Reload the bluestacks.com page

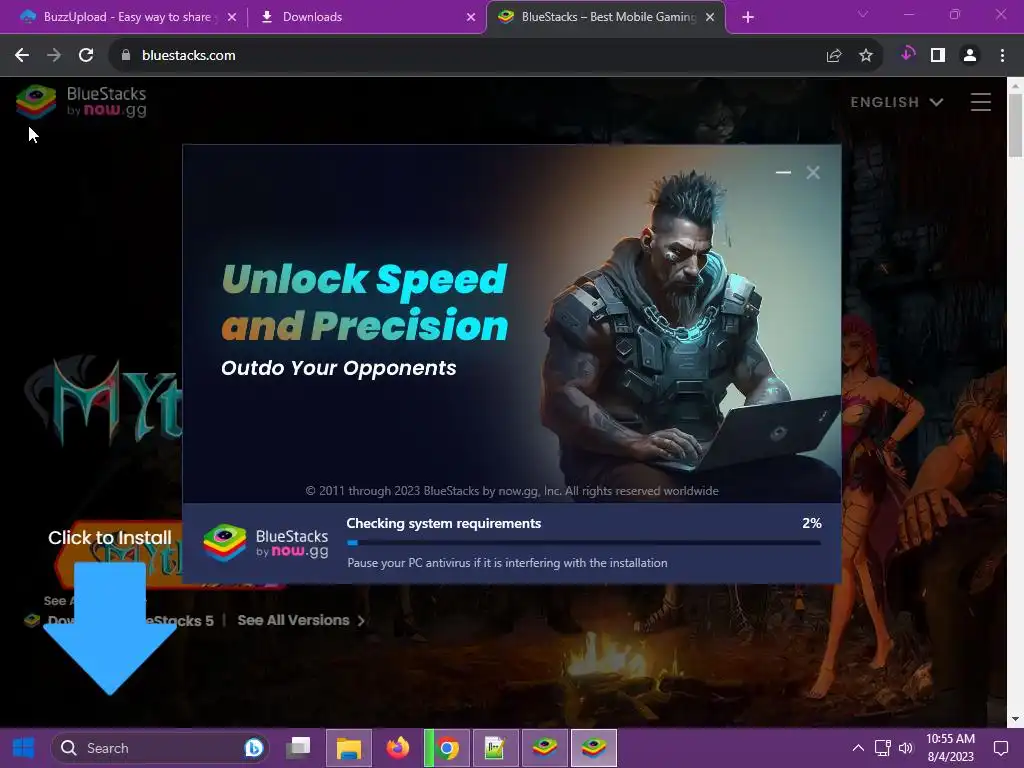point(86,56)
